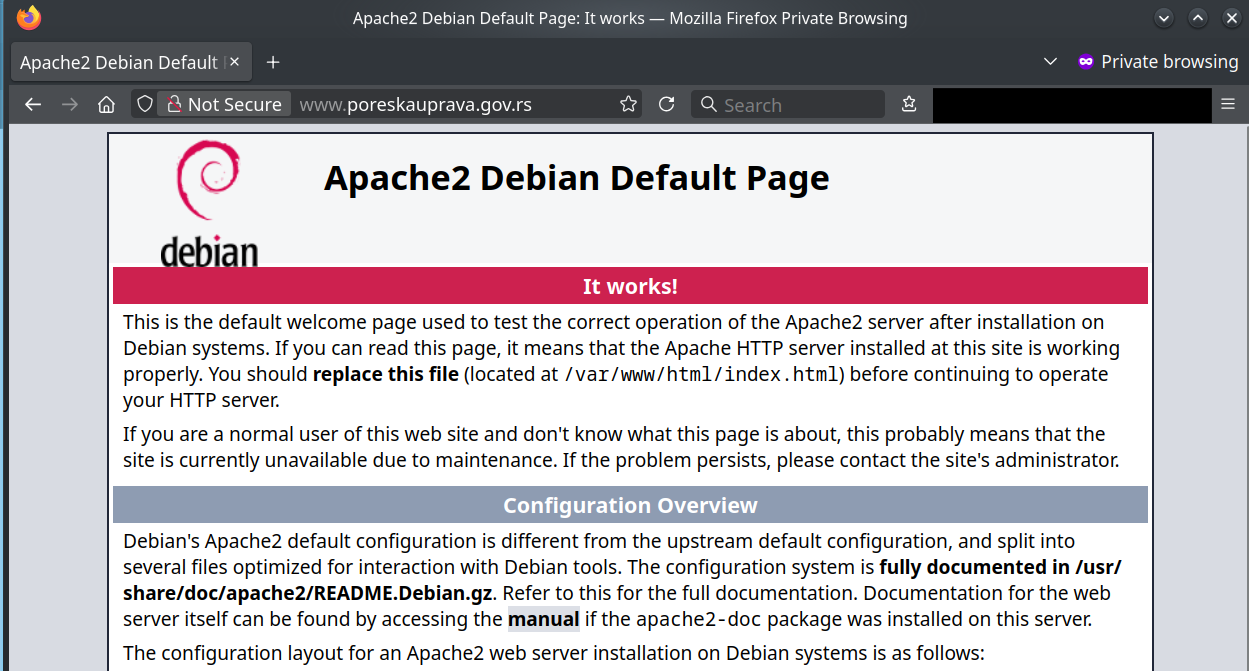The image size is (1249, 671).
Task: List all open tabs
Action: tap(1050, 62)
